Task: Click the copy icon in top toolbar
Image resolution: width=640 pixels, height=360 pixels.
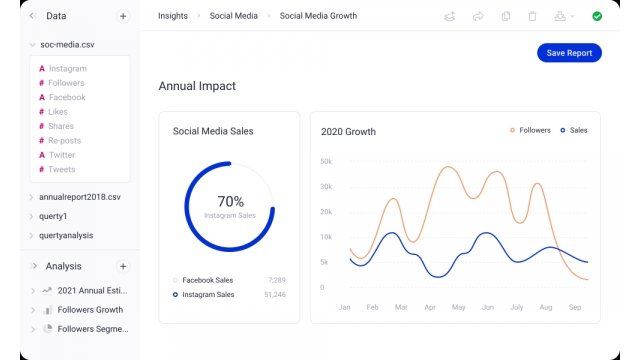Action: (506, 16)
